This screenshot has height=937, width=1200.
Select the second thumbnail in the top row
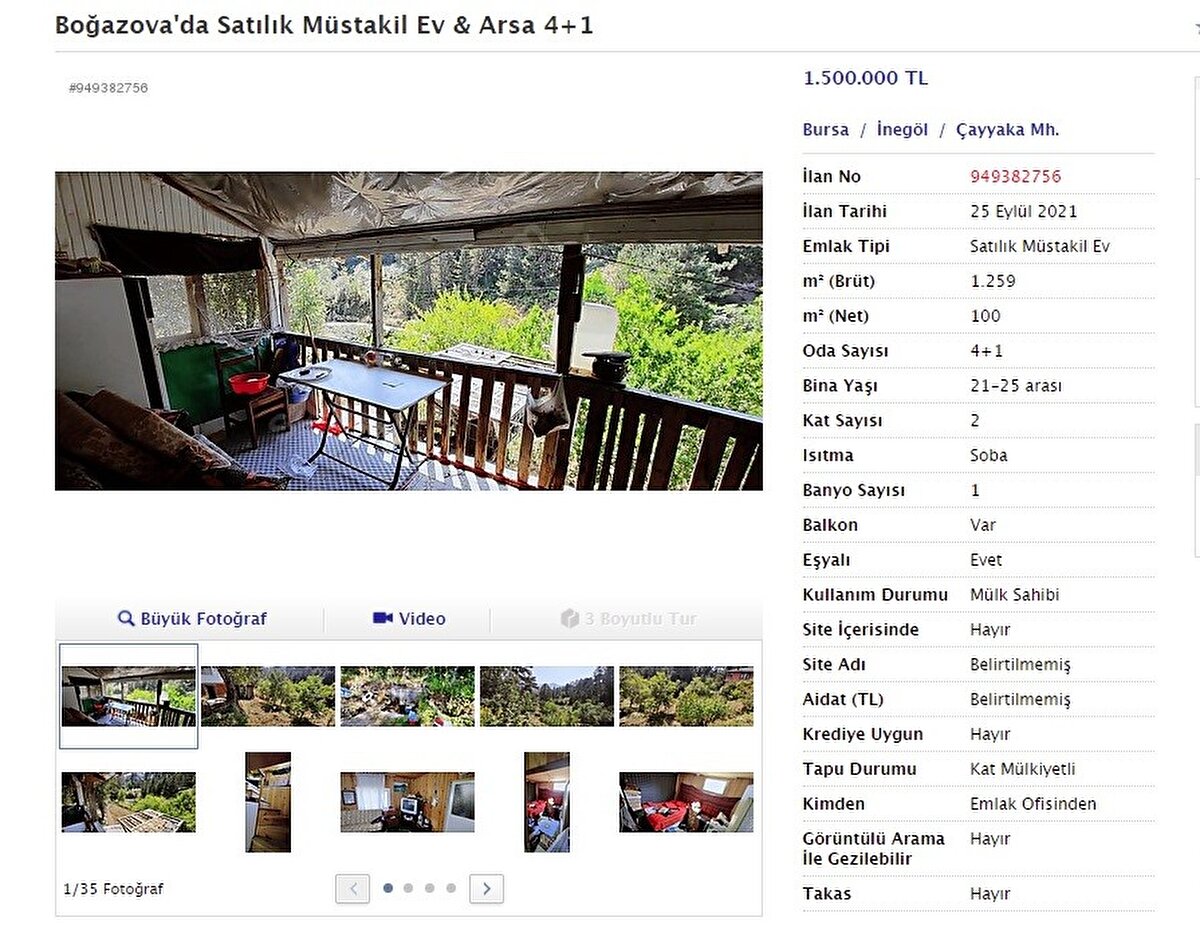coord(268,696)
